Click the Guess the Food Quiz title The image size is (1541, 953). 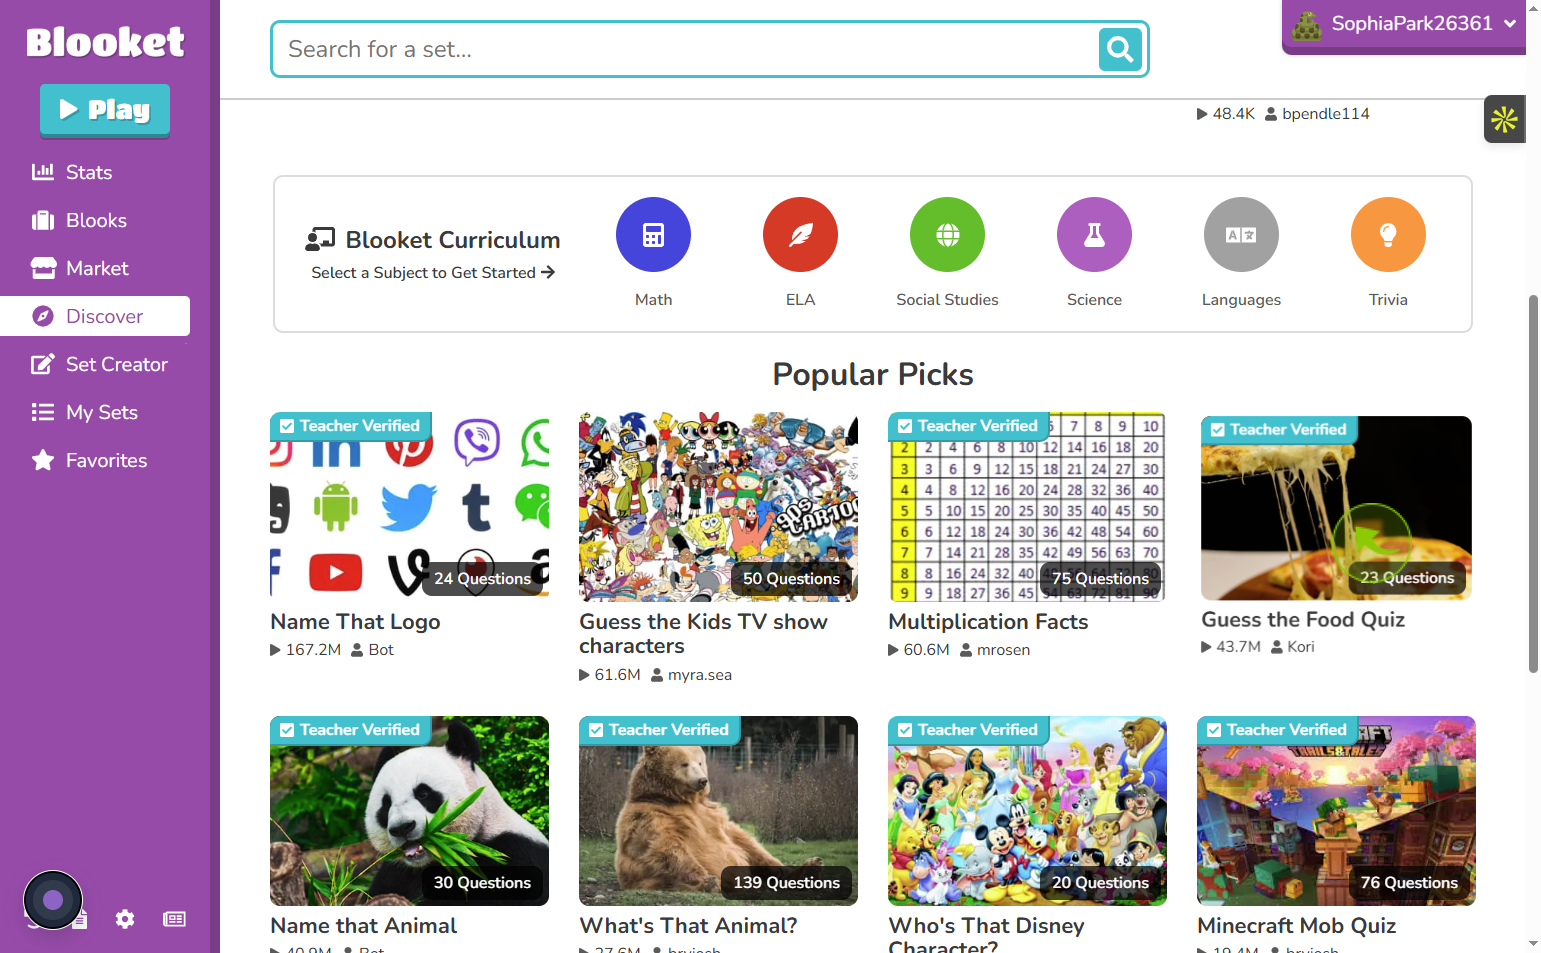click(1303, 620)
